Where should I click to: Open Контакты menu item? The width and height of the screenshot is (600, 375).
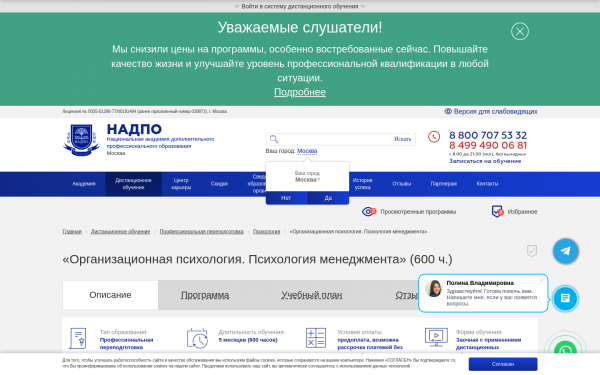tap(487, 184)
